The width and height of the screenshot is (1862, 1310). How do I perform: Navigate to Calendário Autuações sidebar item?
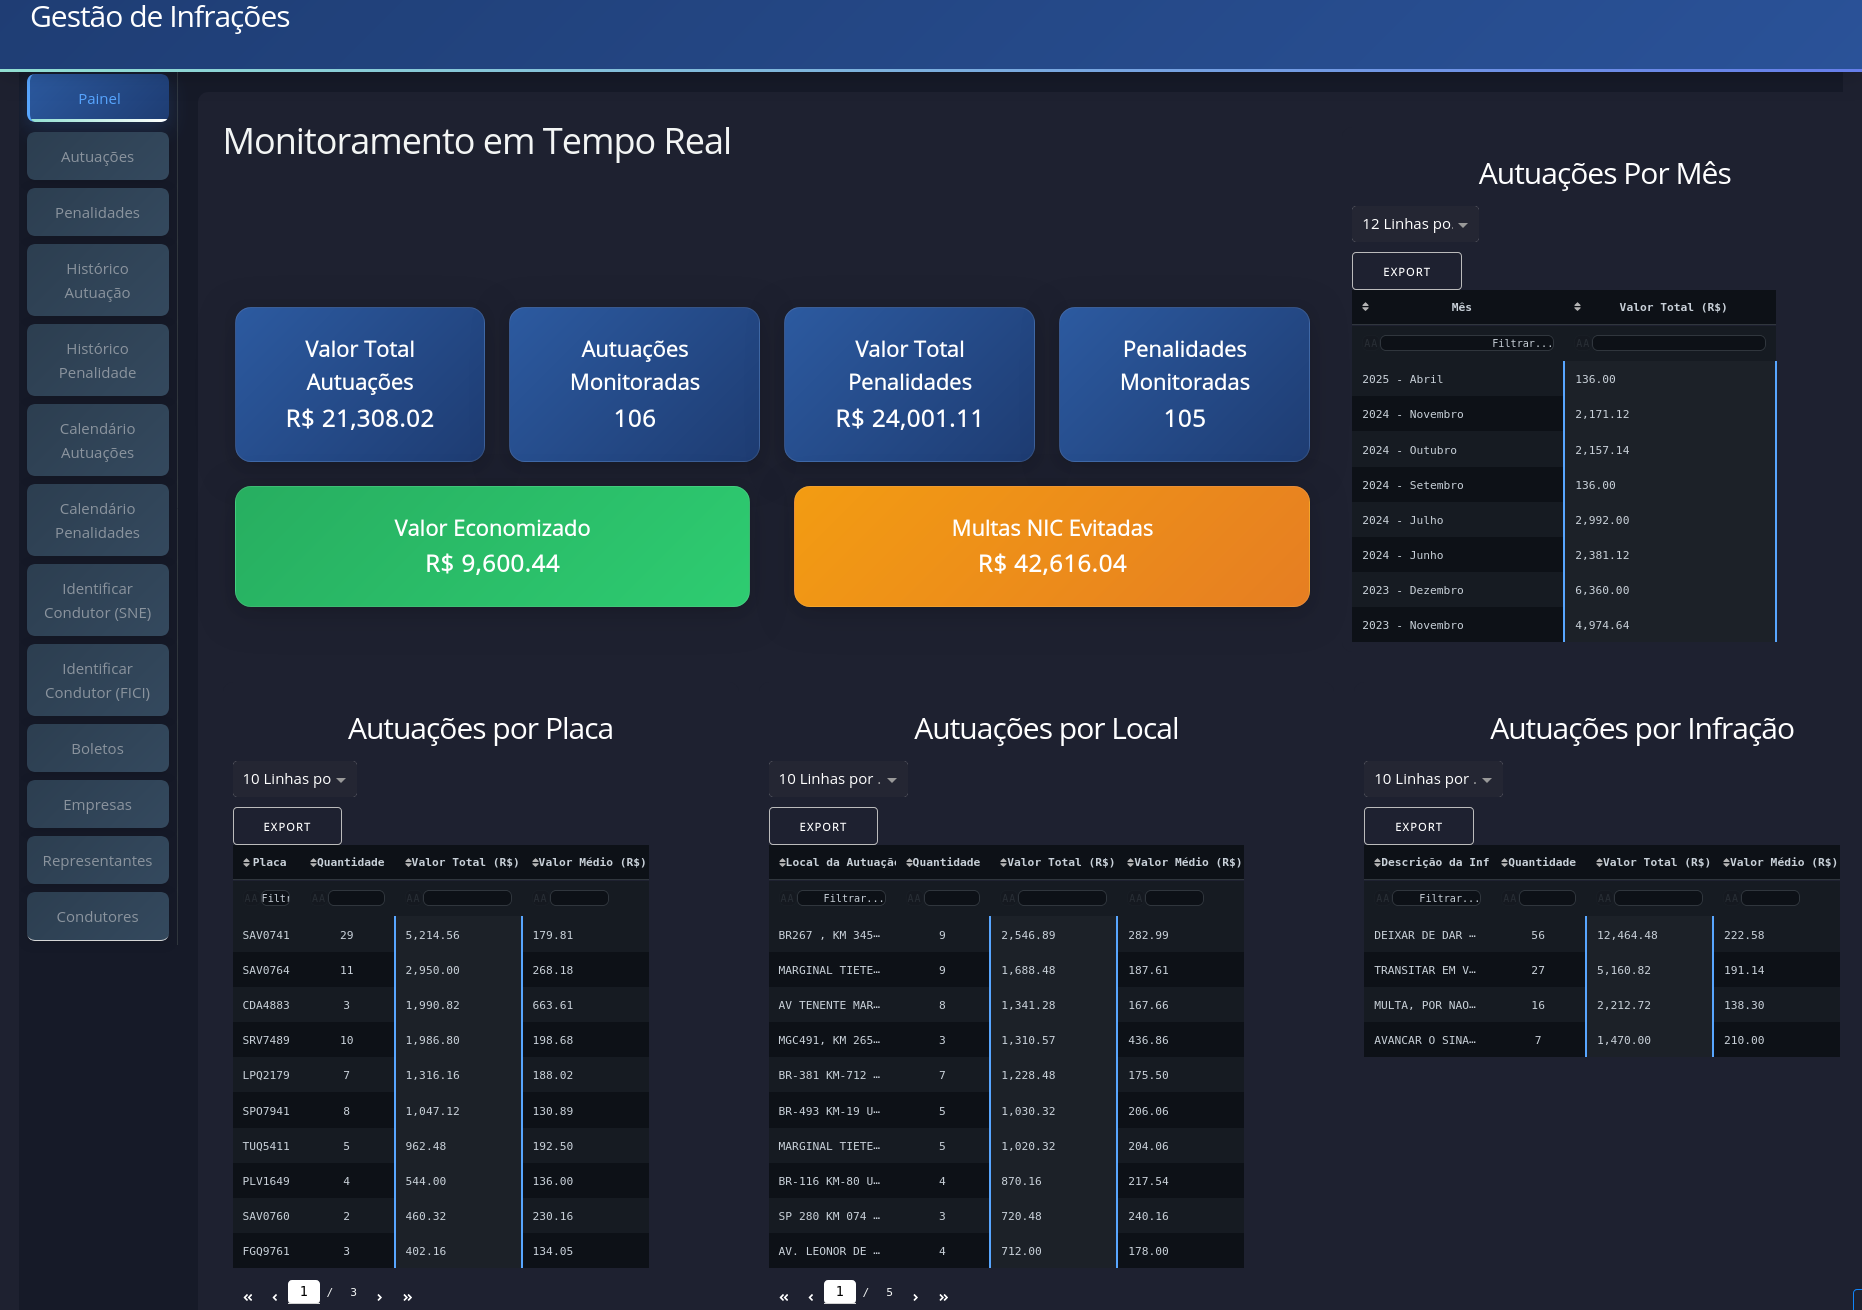click(97, 440)
